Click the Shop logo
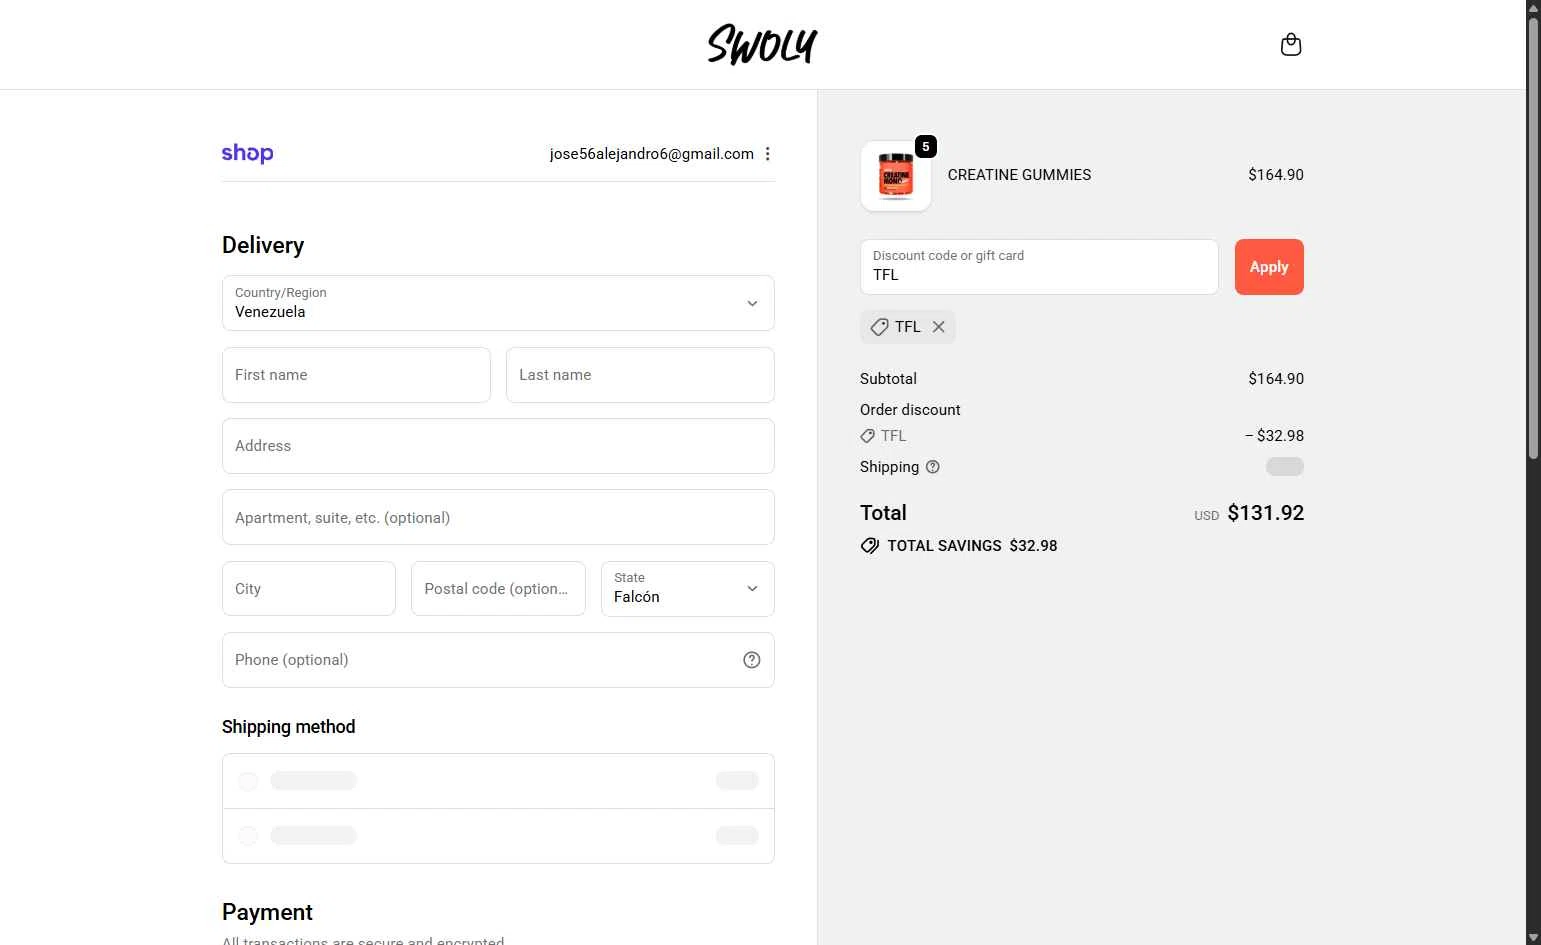 pyautogui.click(x=247, y=153)
